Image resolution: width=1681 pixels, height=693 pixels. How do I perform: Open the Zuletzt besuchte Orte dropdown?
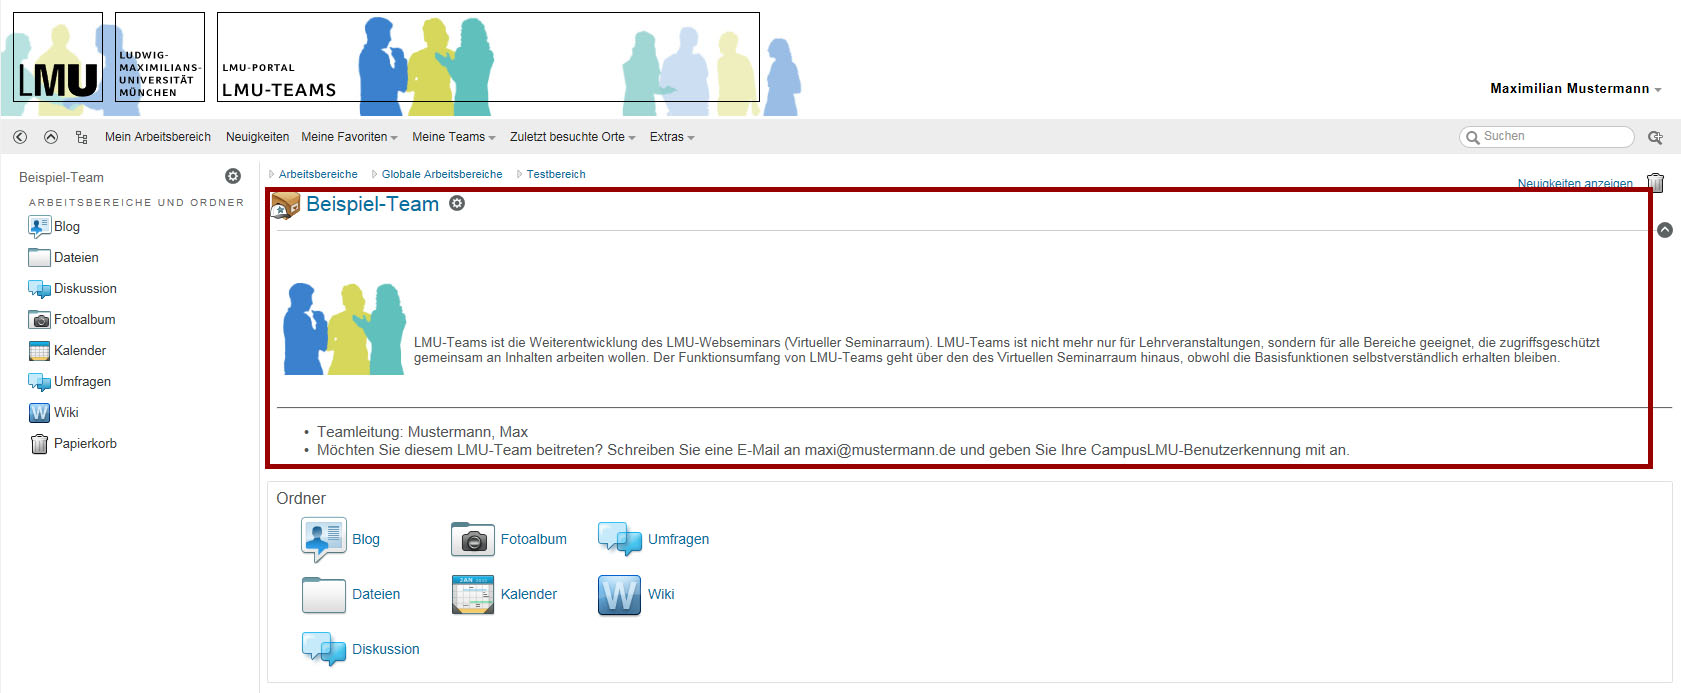[573, 137]
